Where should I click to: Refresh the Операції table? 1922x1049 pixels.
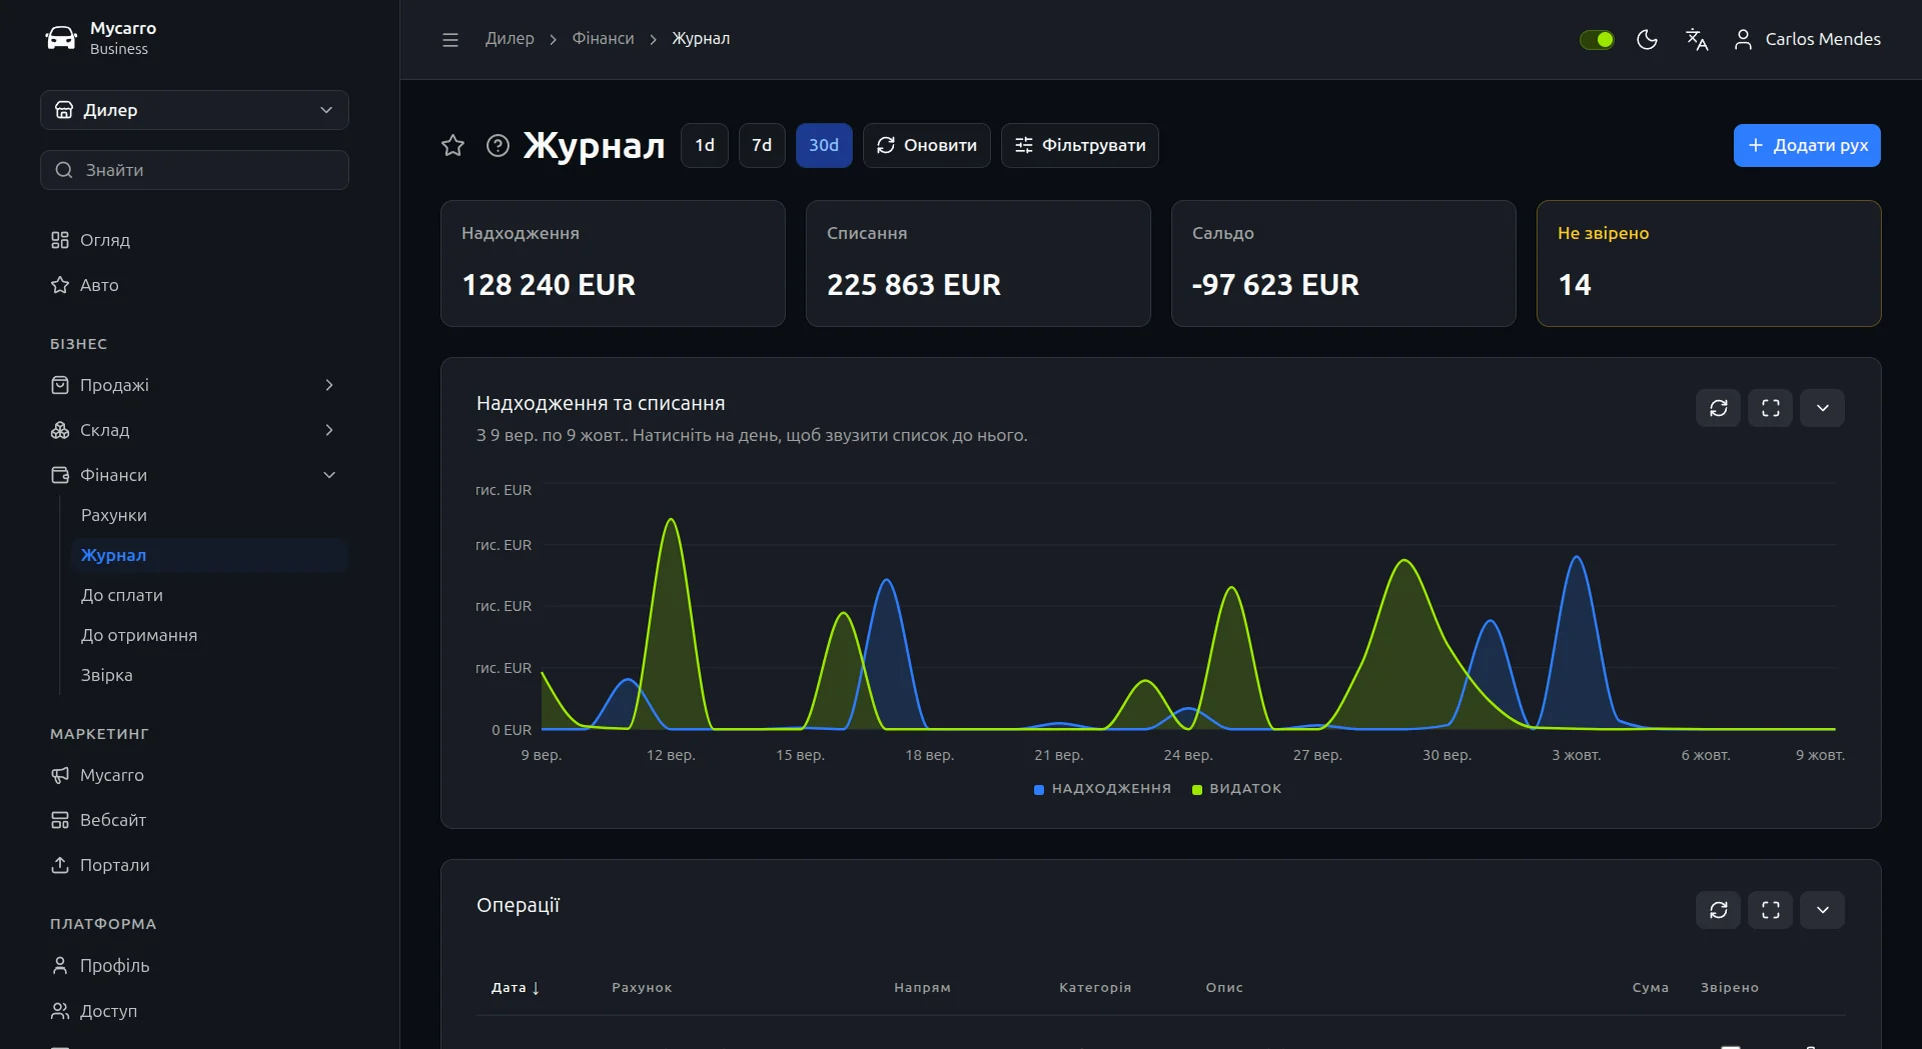(x=1718, y=910)
